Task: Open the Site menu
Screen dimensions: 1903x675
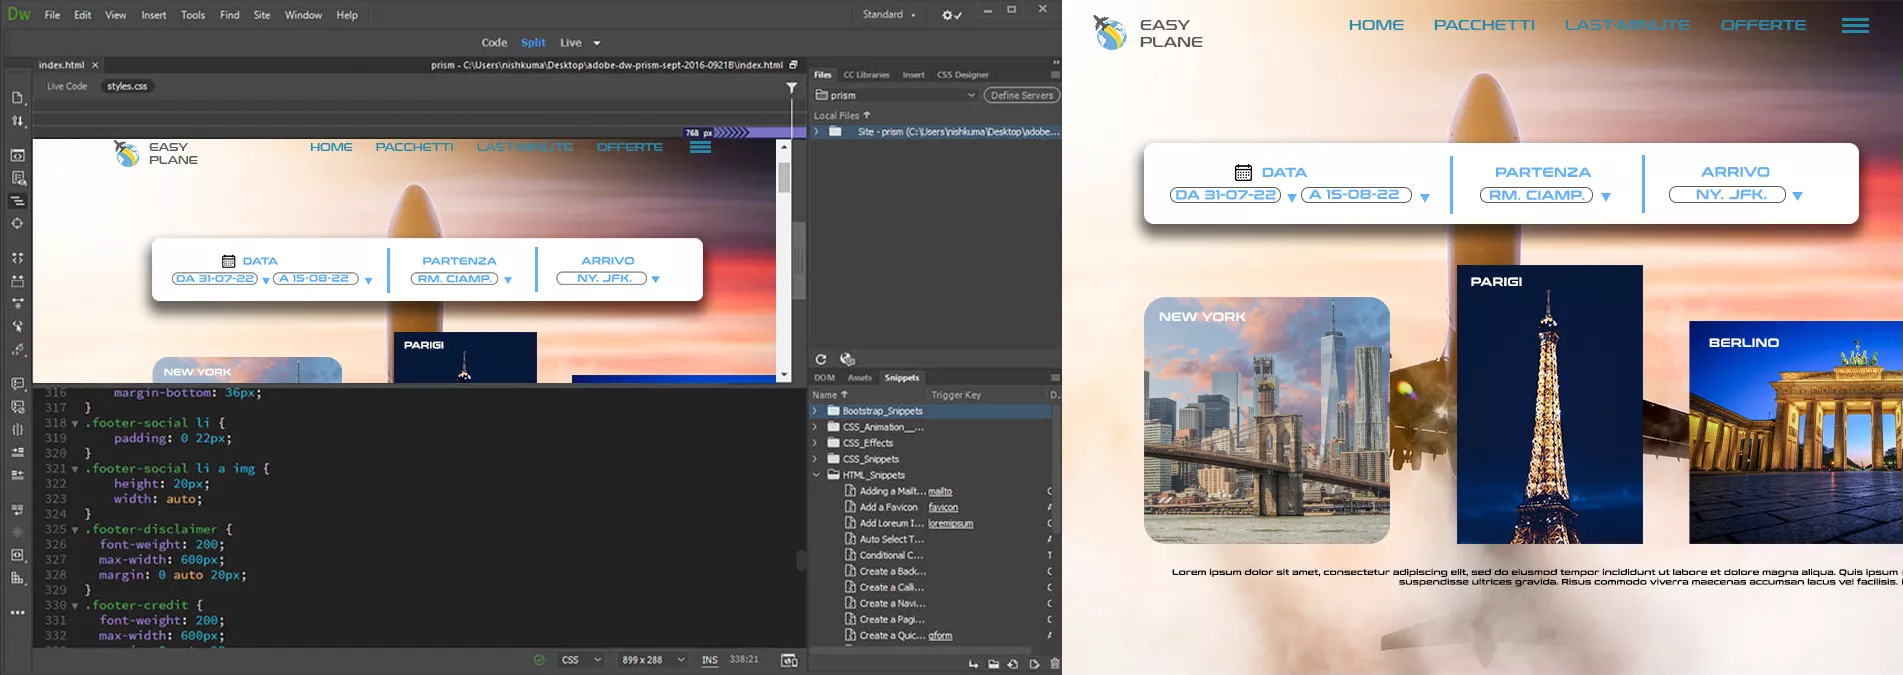Action: click(262, 15)
